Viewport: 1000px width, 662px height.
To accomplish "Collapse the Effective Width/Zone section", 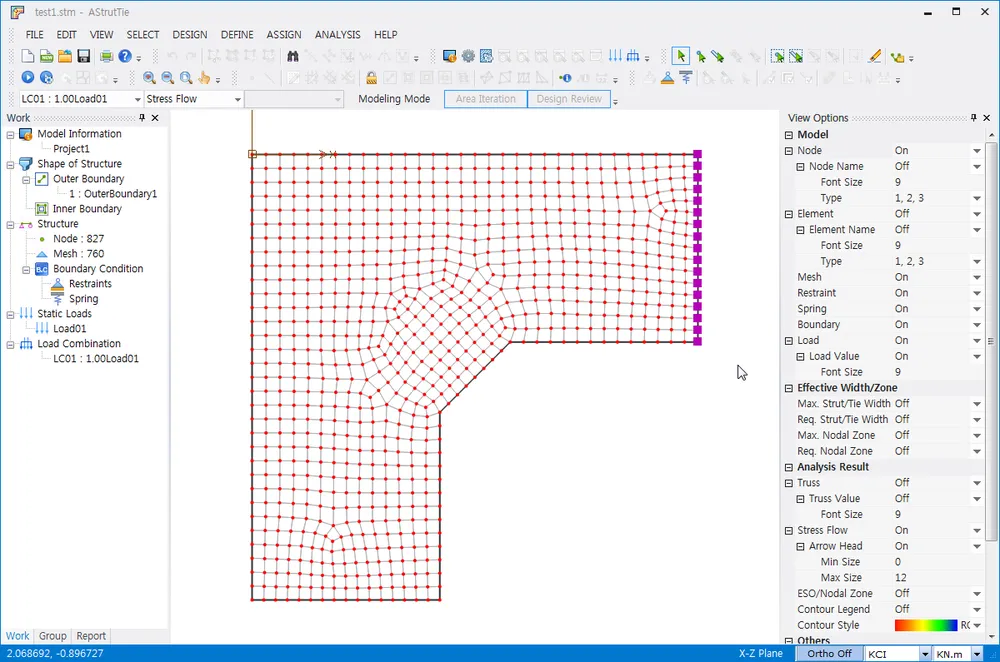I will tap(789, 388).
